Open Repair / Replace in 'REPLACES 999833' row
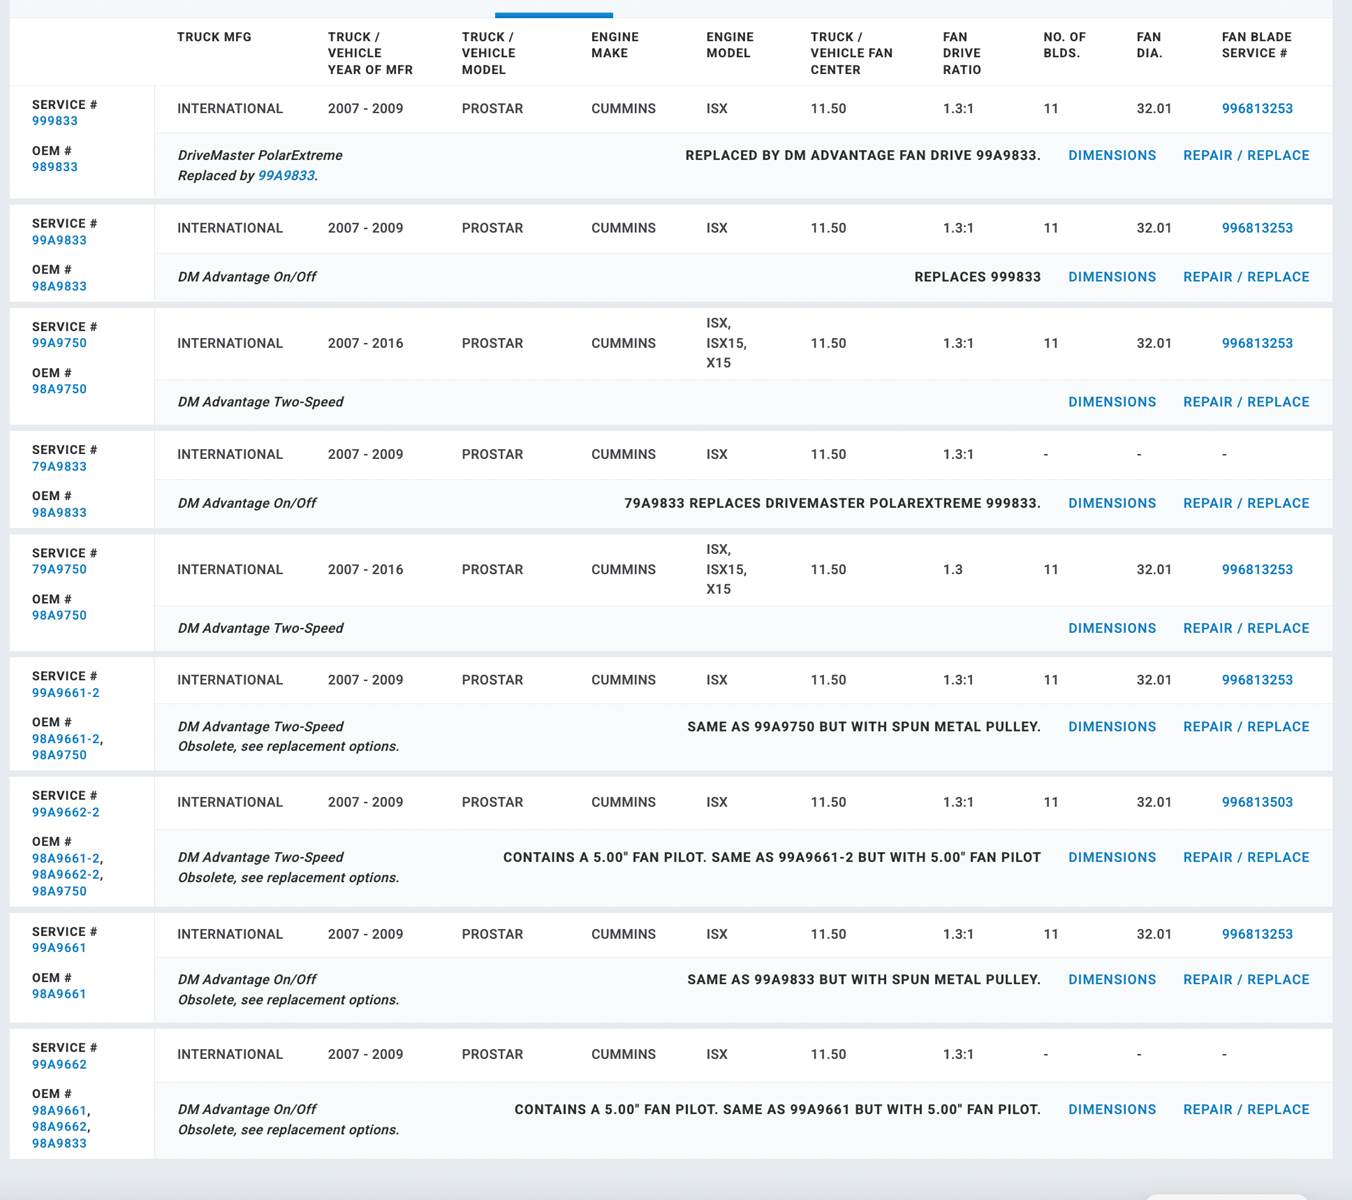 [1246, 277]
